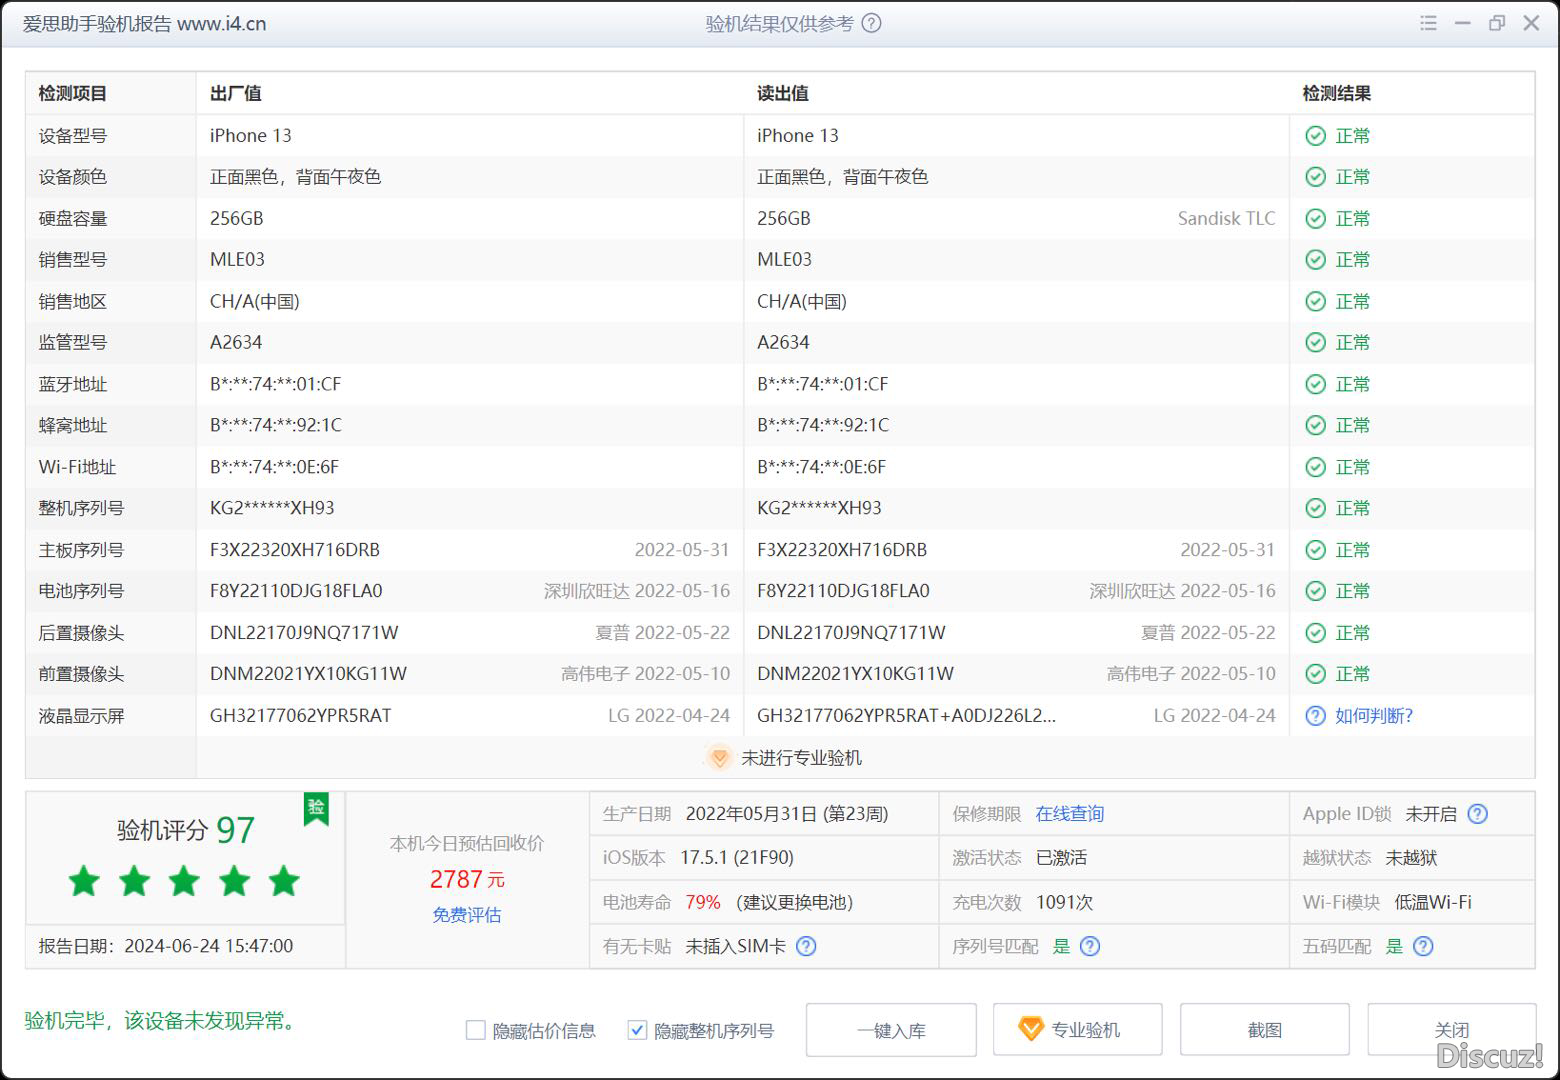Click the 读出值 column header

(x=783, y=93)
